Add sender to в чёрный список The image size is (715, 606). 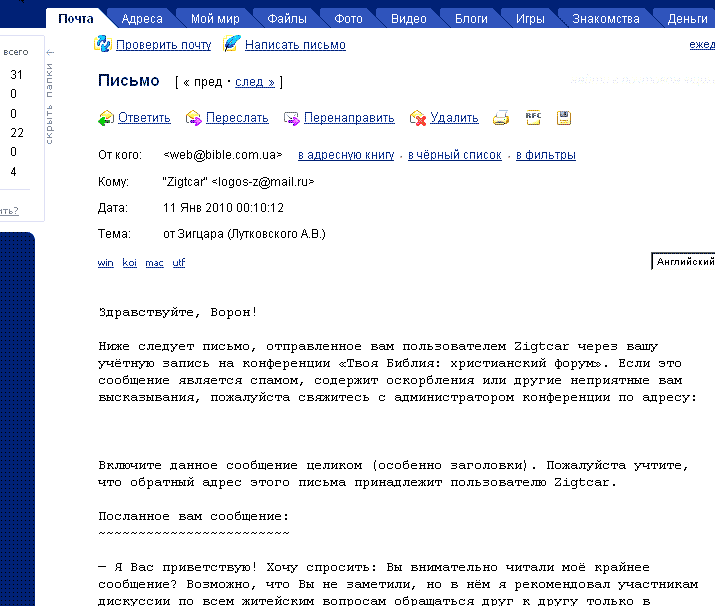[x=454, y=155]
